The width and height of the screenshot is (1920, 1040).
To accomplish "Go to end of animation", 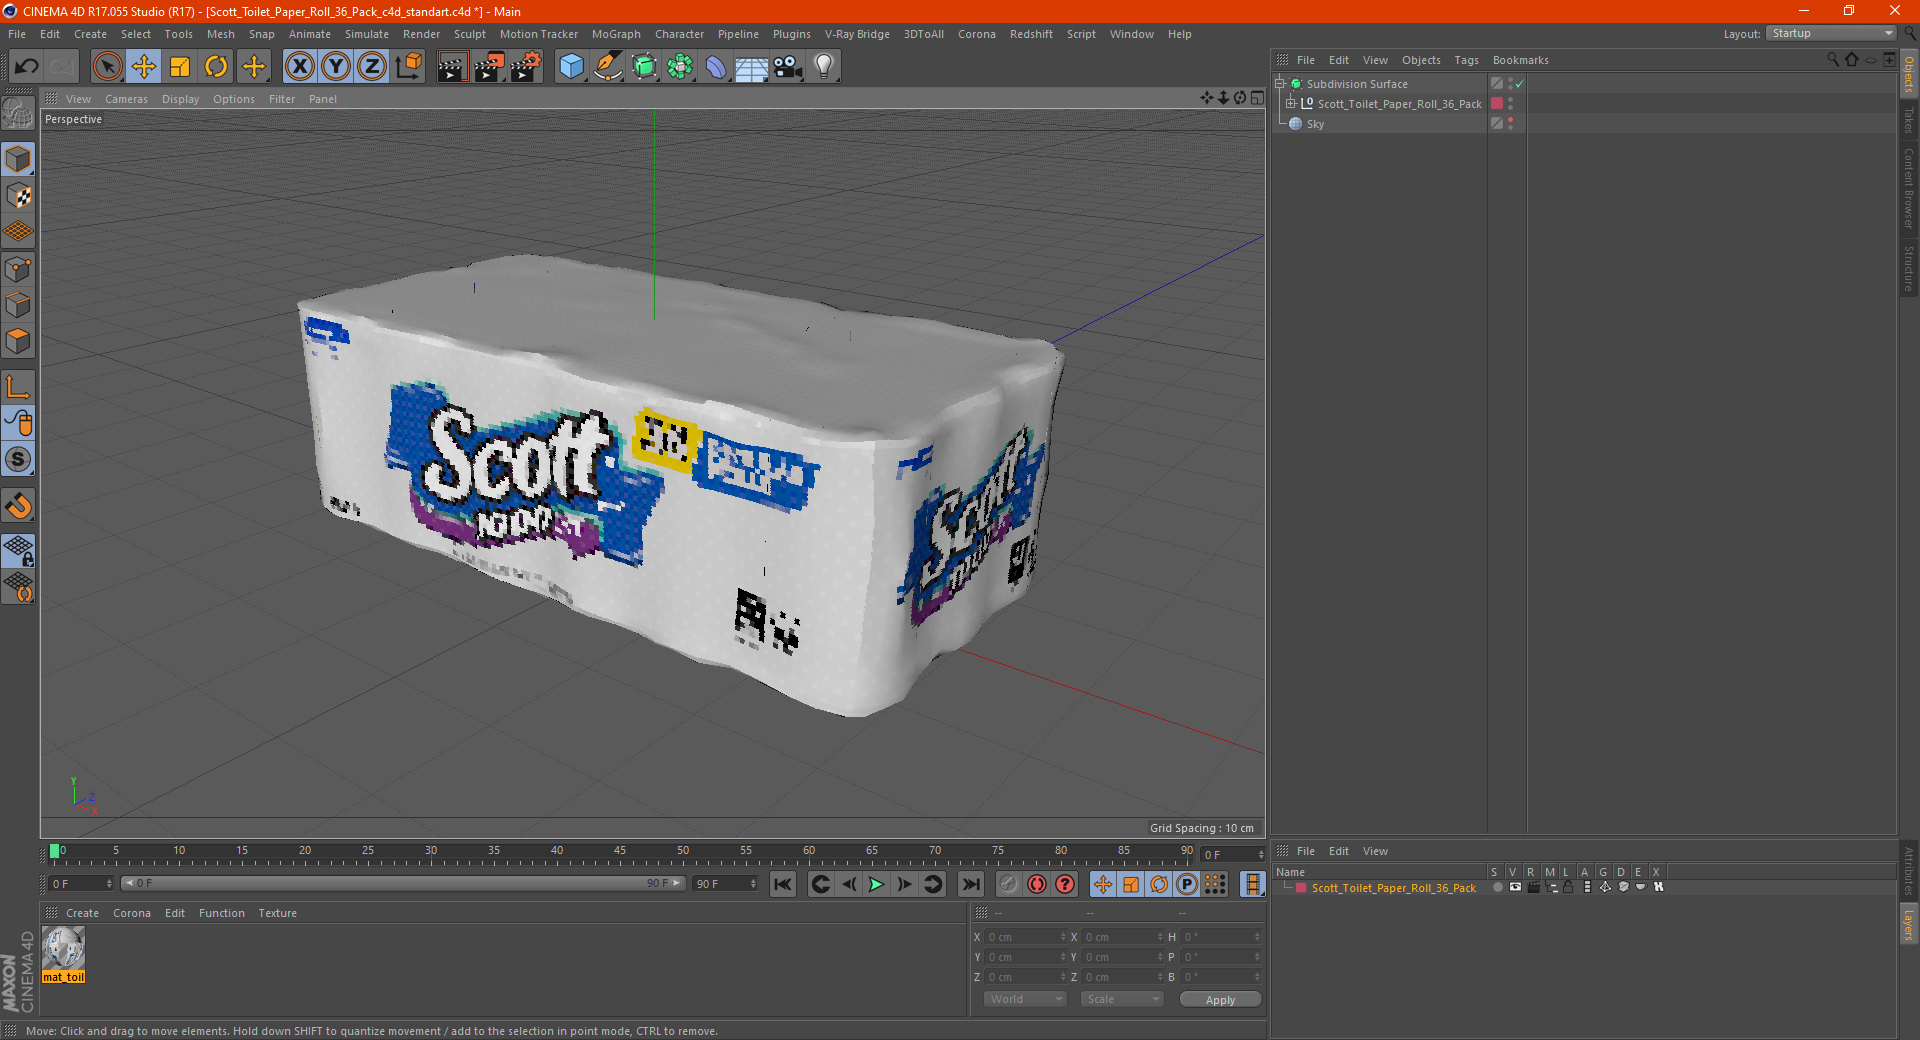I will pyautogui.click(x=970, y=884).
